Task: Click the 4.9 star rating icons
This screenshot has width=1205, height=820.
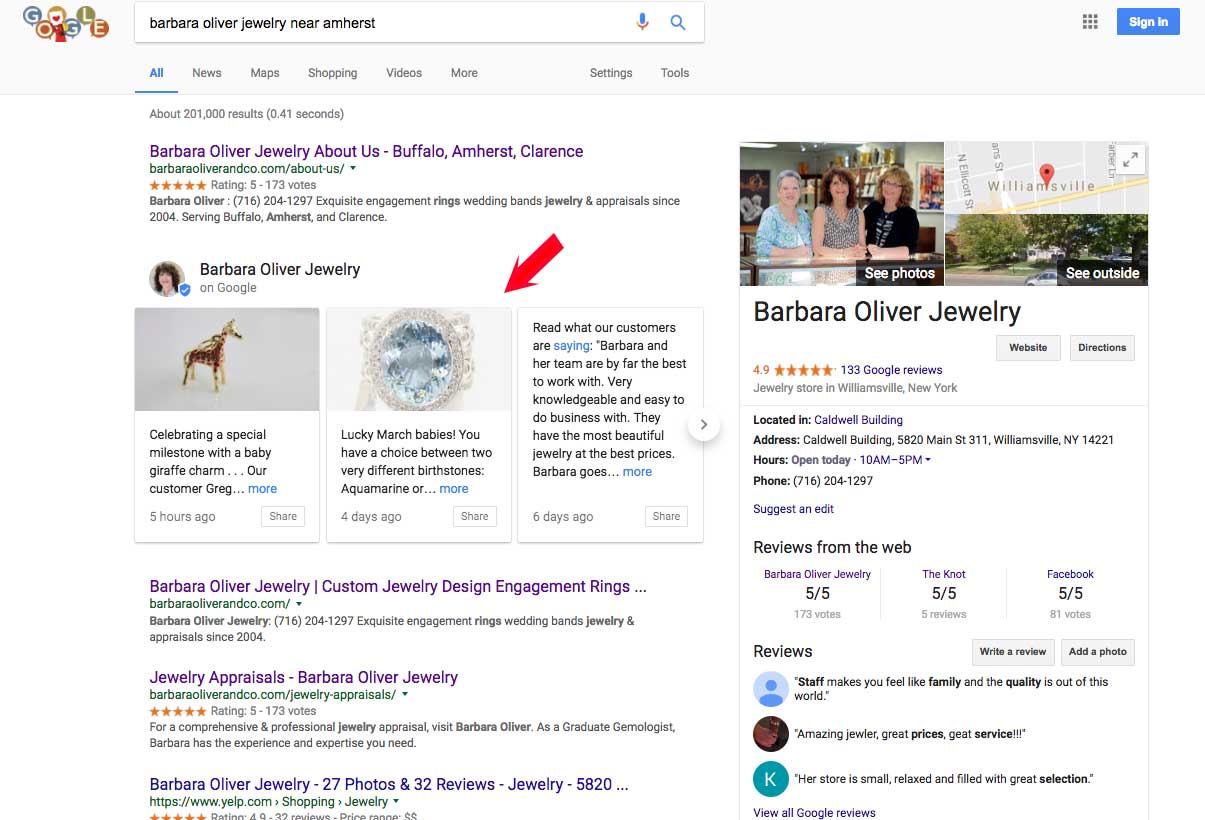Action: (804, 370)
